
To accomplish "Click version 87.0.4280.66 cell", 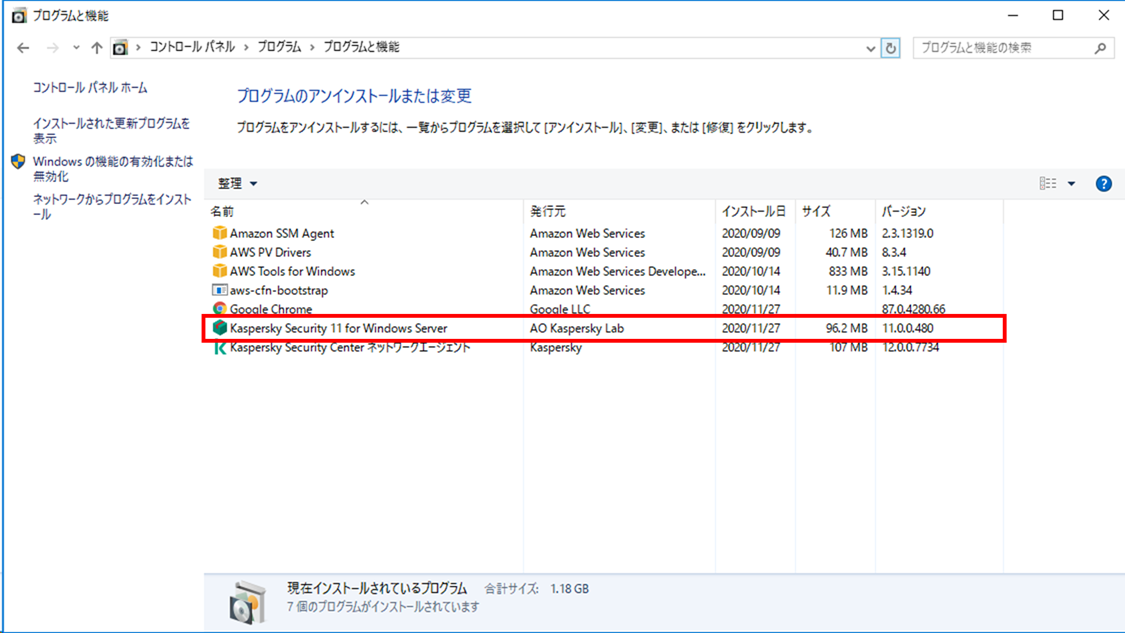I will (913, 309).
